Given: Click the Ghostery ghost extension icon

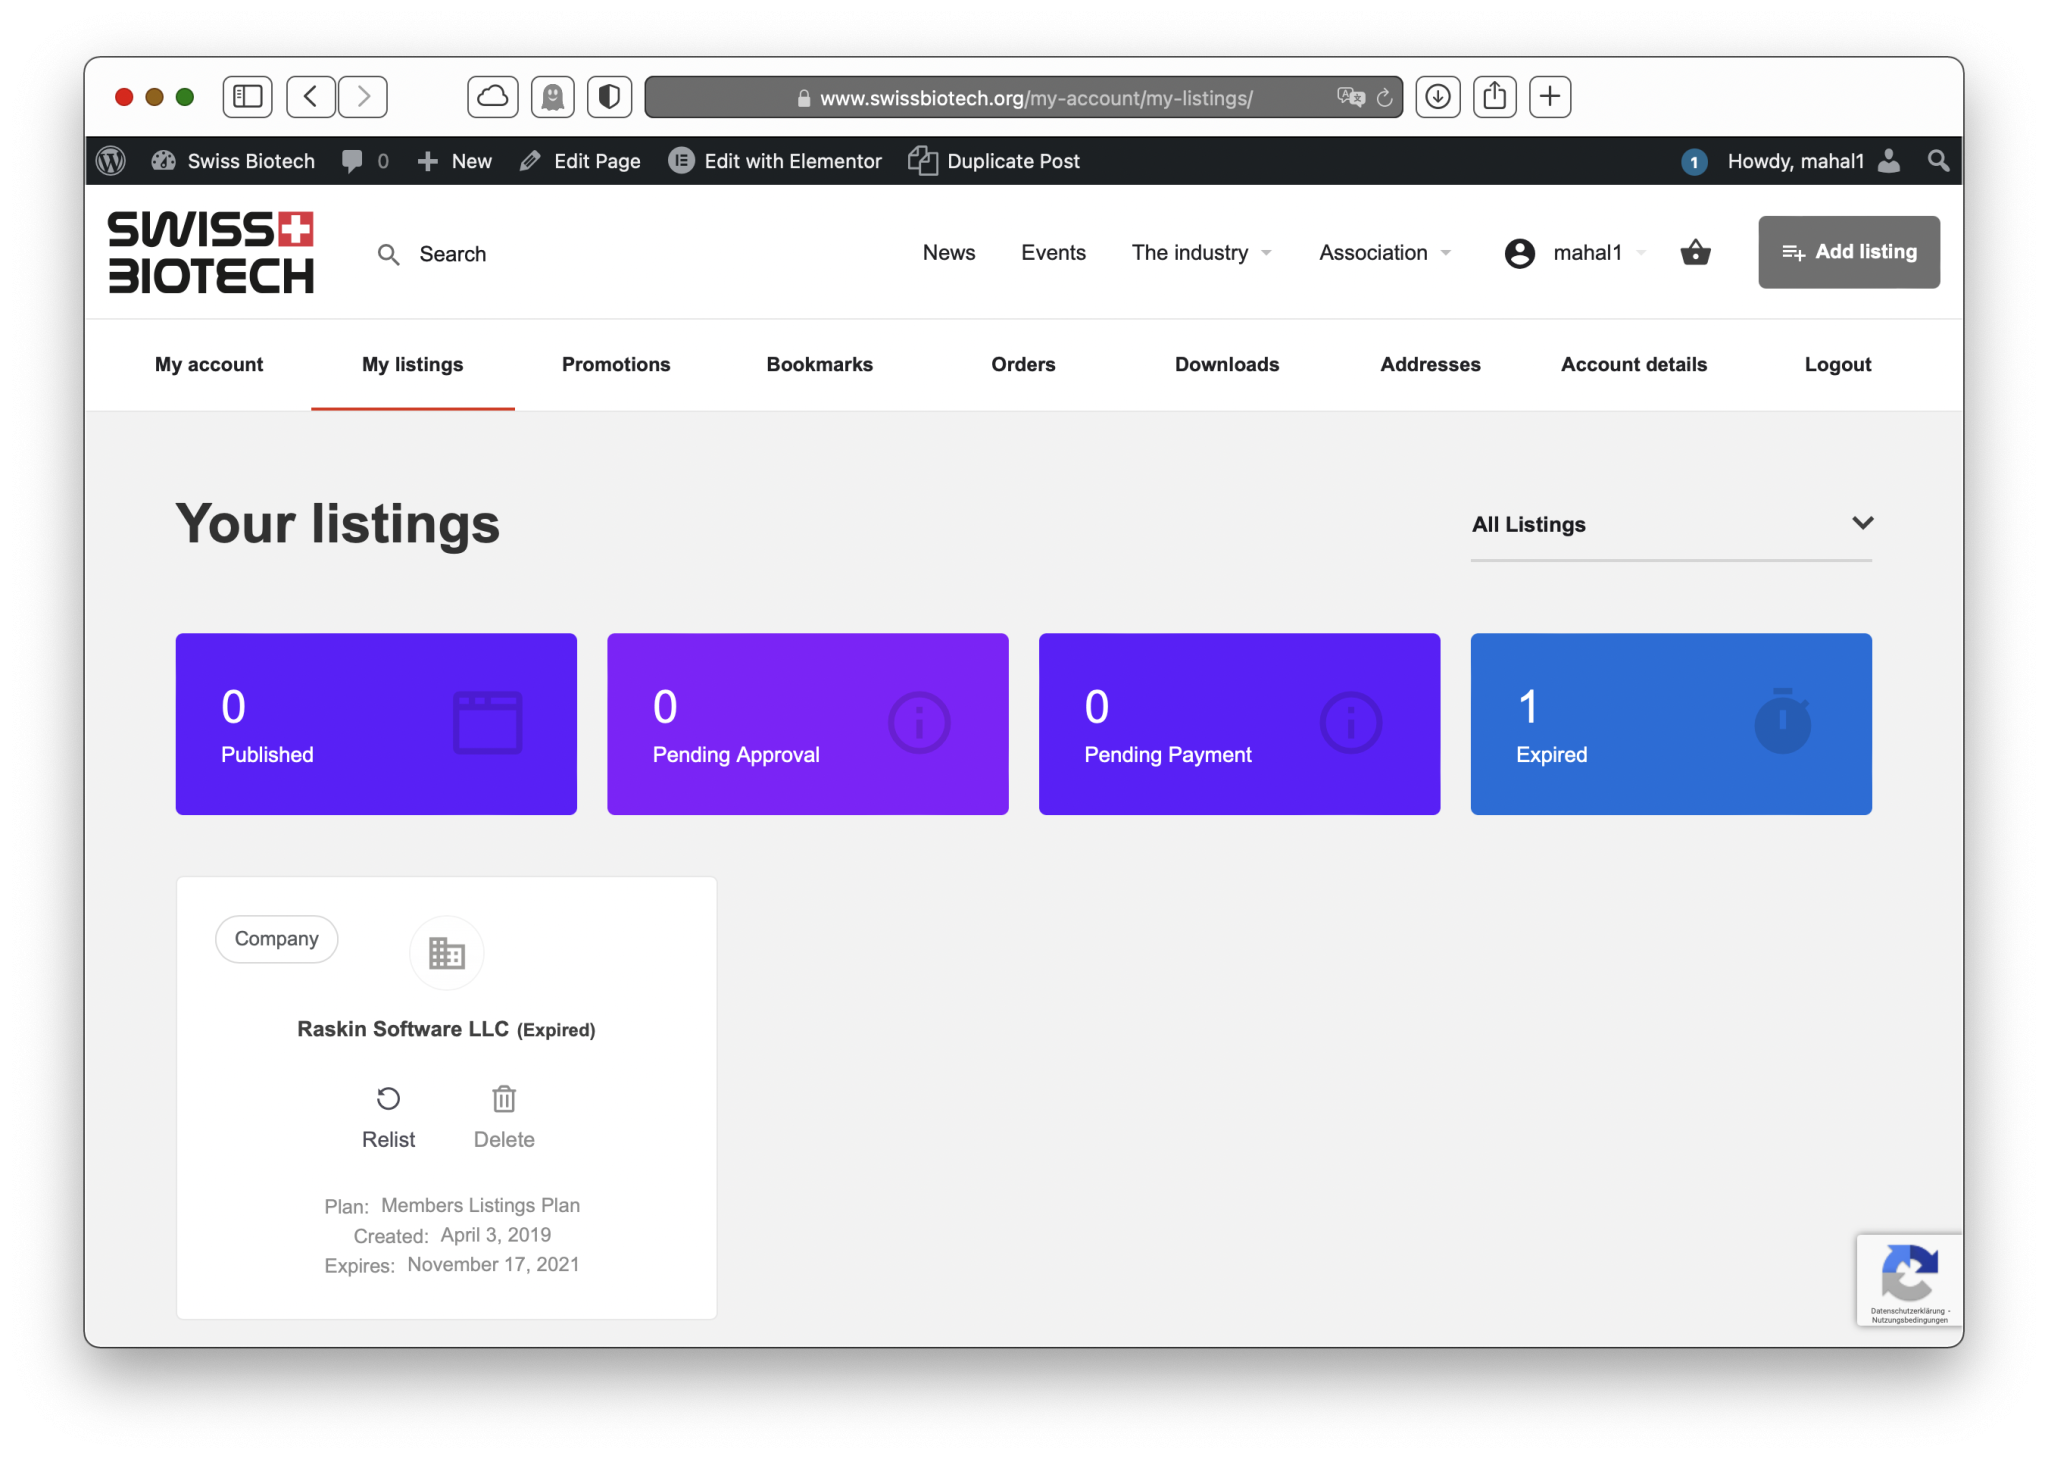Looking at the screenshot, I should pyautogui.click(x=552, y=97).
